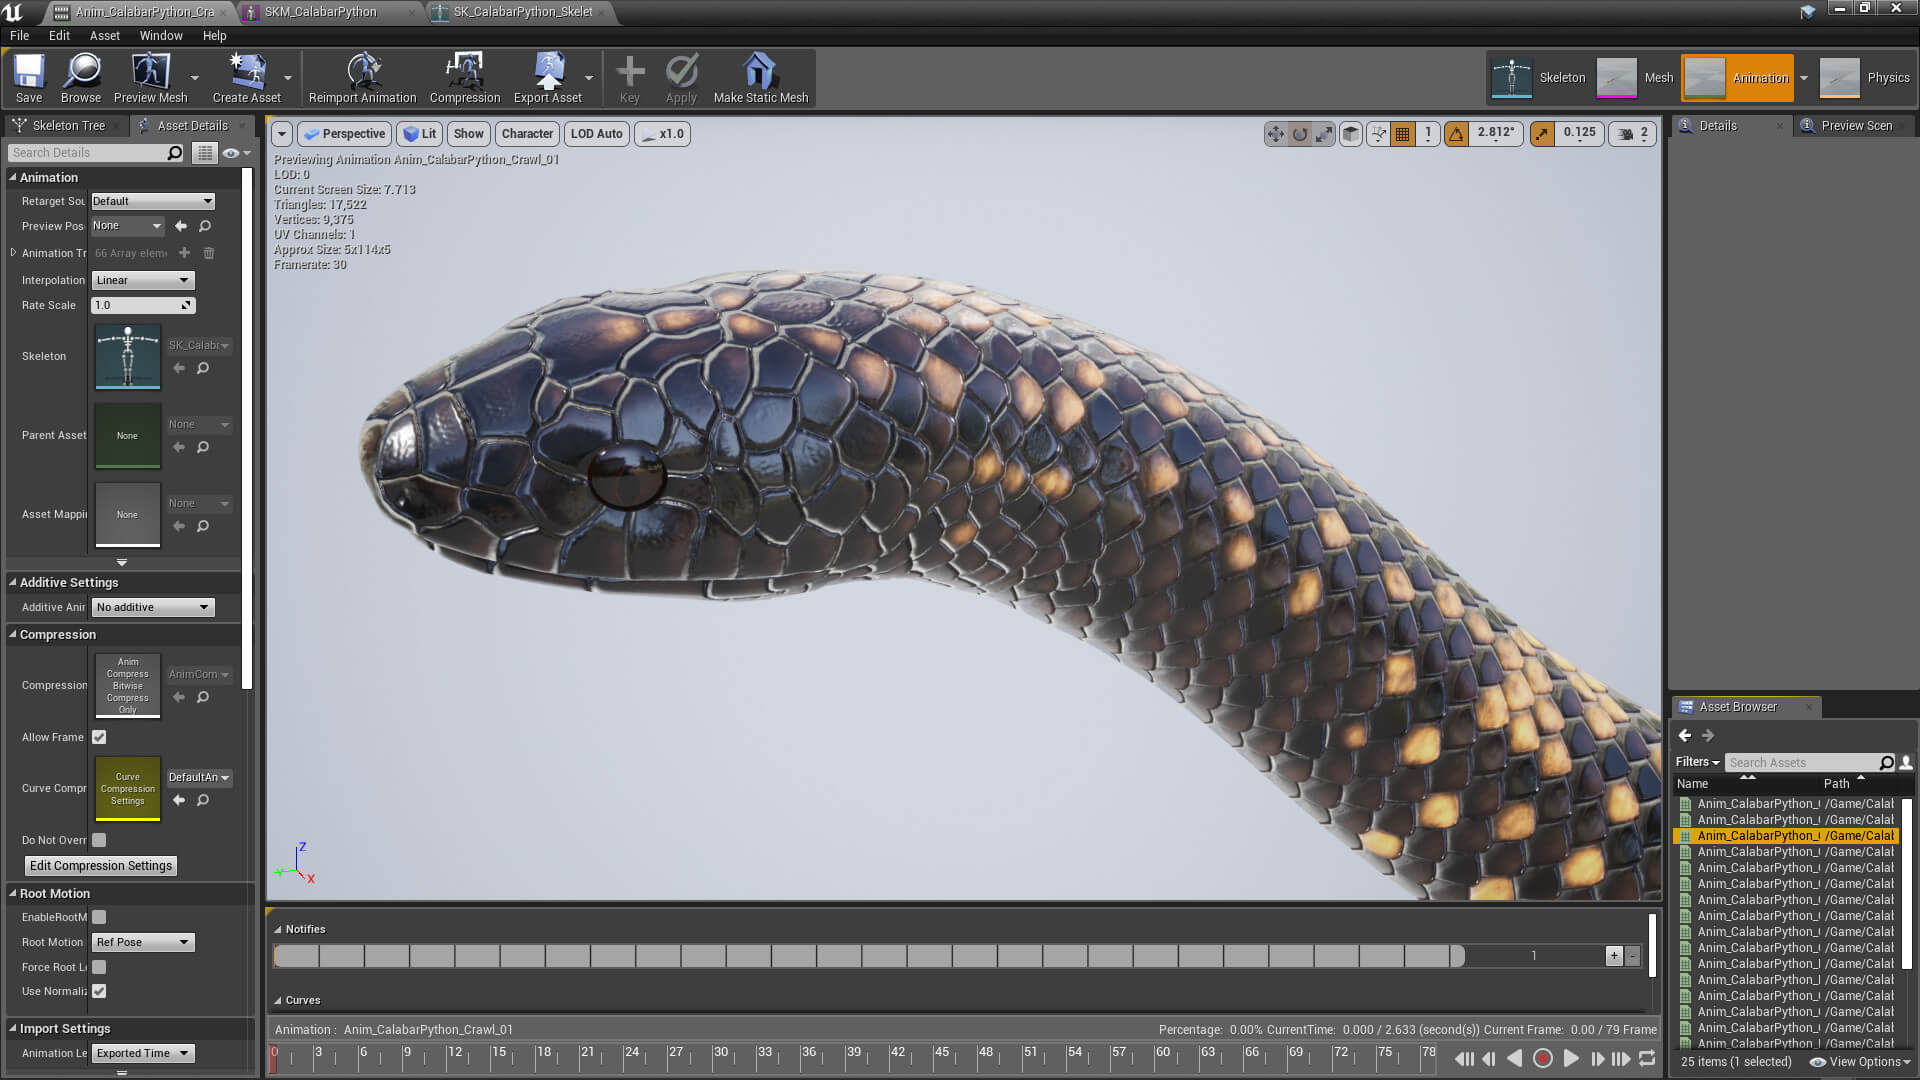Open the Additive Anim Type dropdown
The image size is (1920, 1080).
tap(153, 607)
